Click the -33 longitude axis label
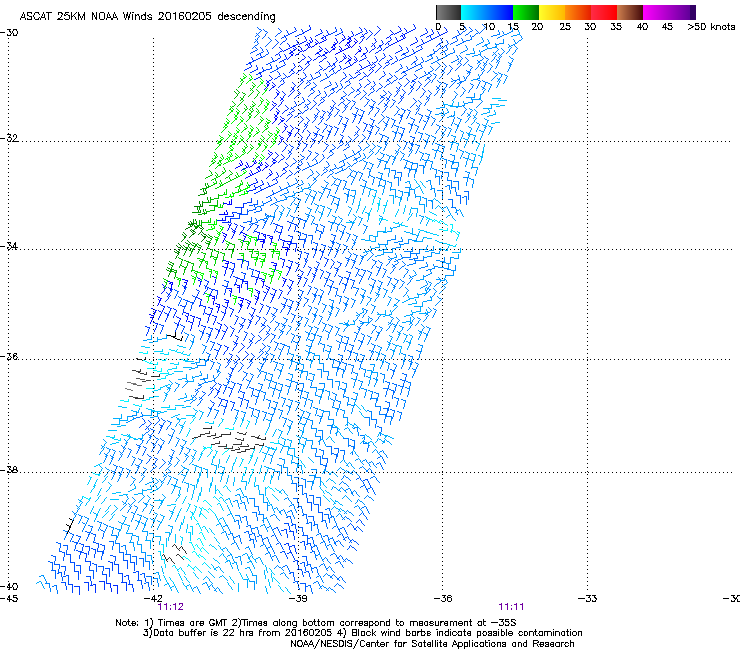The image size is (740, 650). tap(588, 599)
